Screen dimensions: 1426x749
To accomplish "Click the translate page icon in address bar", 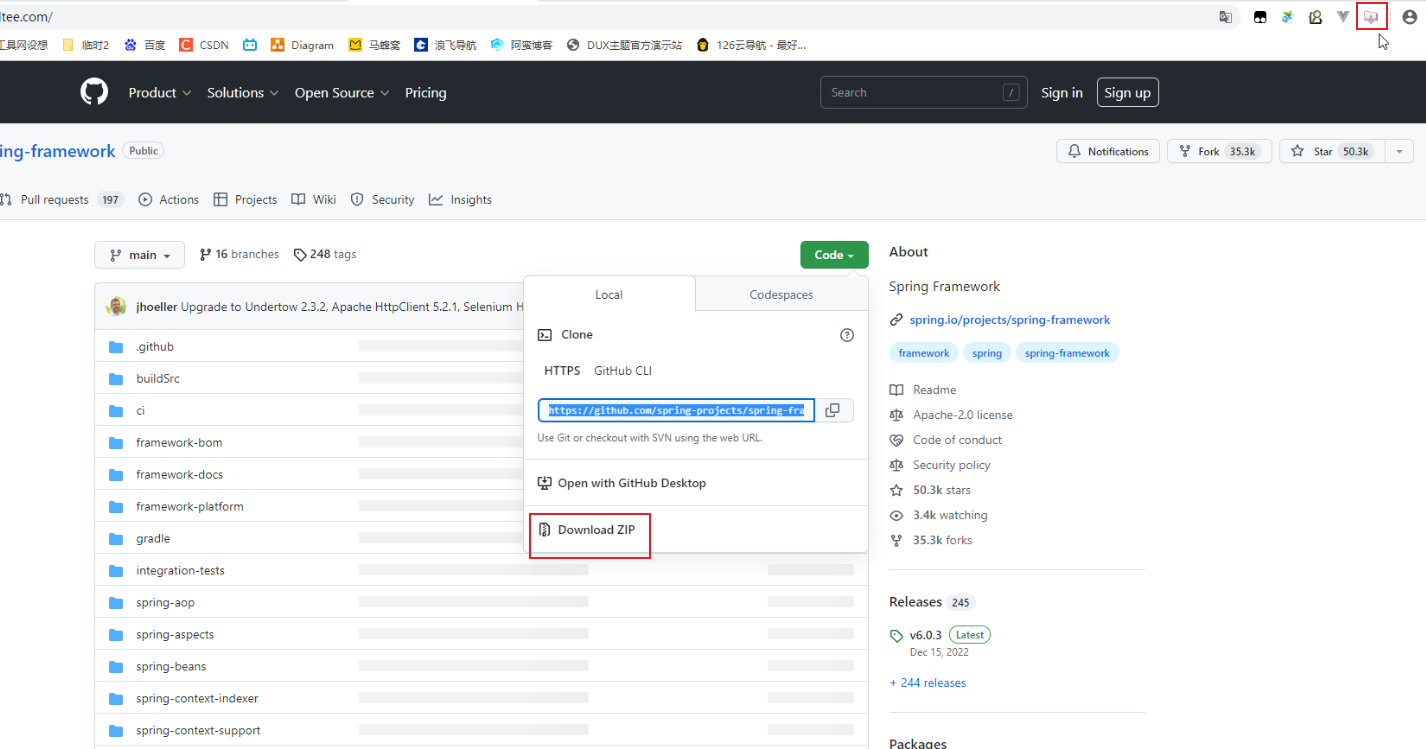I will point(1225,17).
